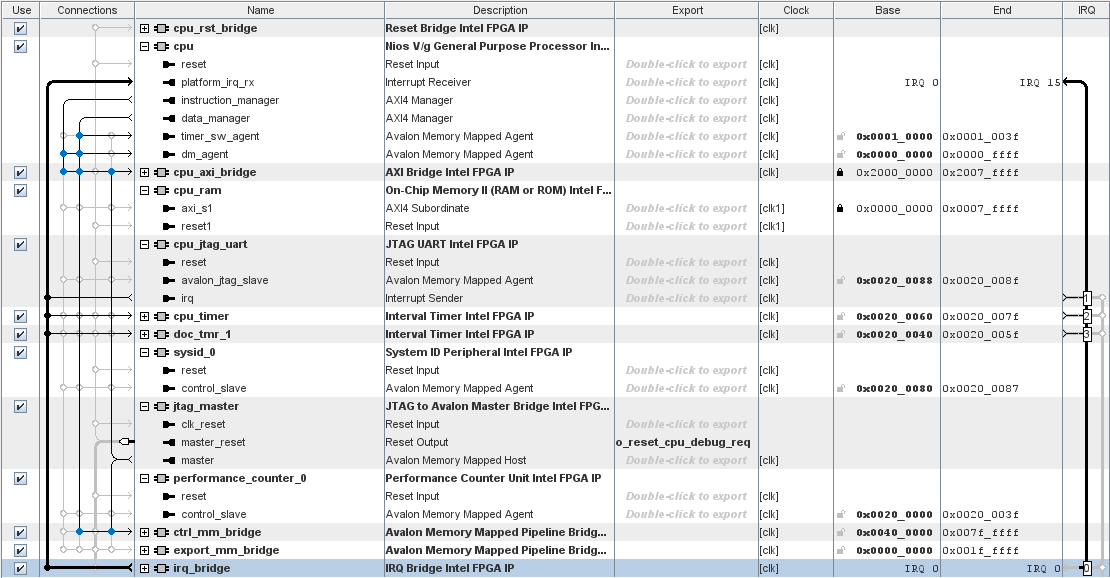Select the IRQ number 3 box for doc_tmr_1
Screen dimensions: 1110x578
[1087, 334]
